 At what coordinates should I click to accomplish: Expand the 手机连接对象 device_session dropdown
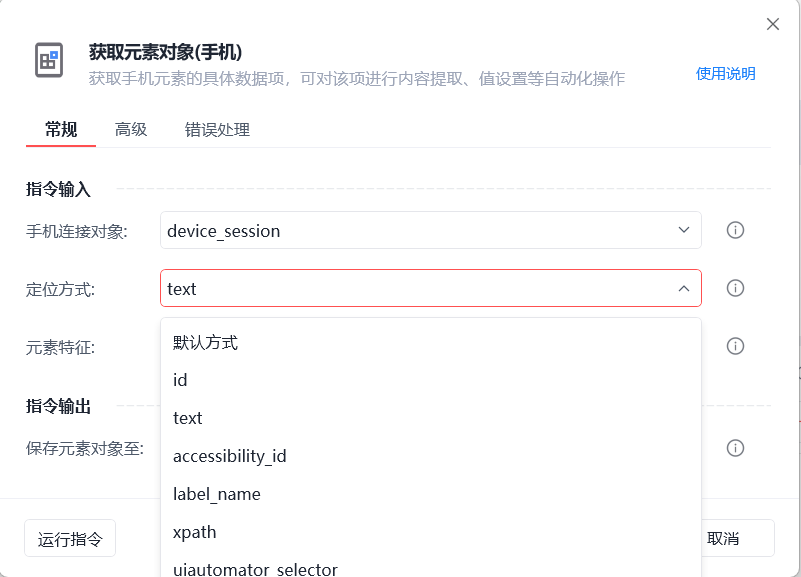click(x=684, y=230)
